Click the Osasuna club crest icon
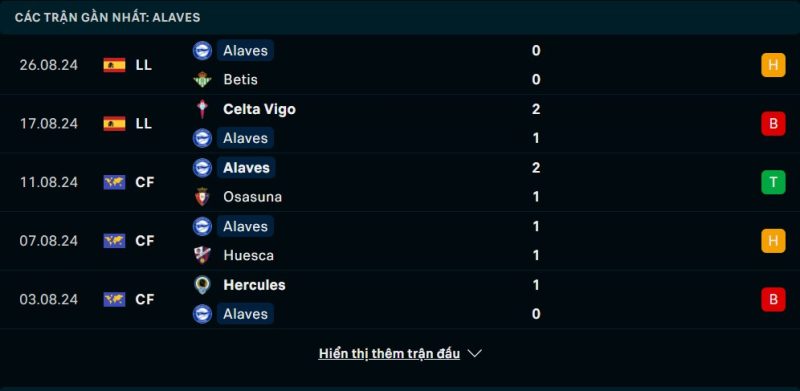This screenshot has width=800, height=391. coord(203,197)
